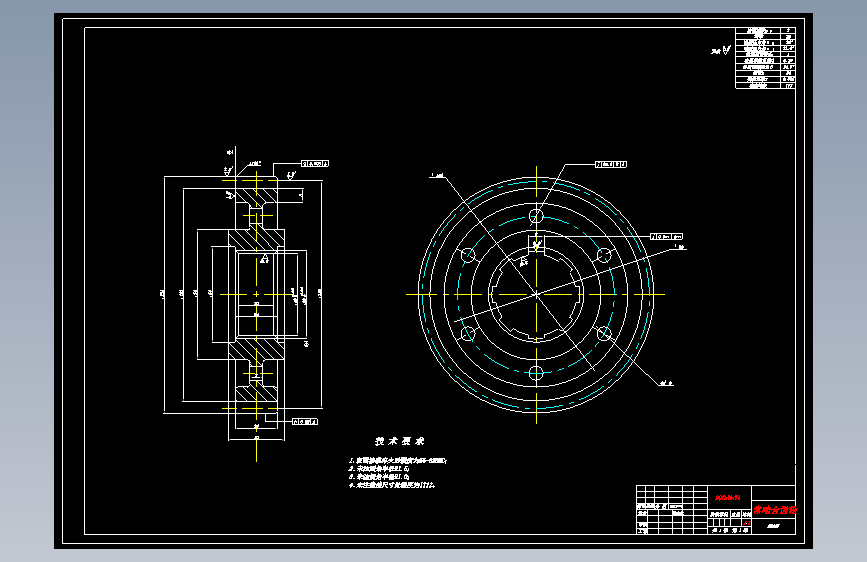Image resolution: width=867 pixels, height=562 pixels.
Task: Pick the bottom bolt hole on gear front view
Action: [536, 373]
